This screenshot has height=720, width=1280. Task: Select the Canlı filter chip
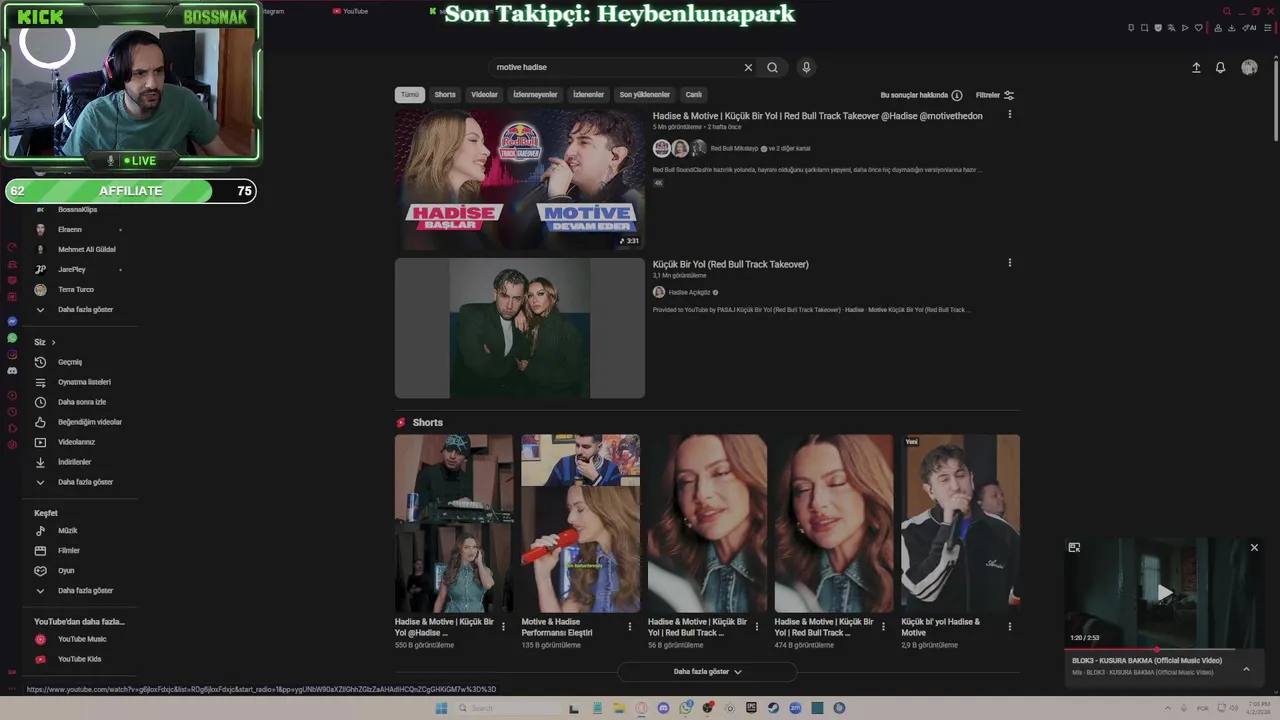pos(693,95)
